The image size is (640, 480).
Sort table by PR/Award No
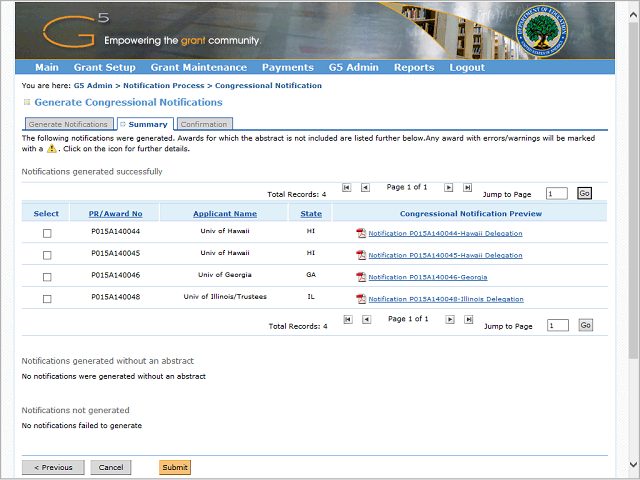(116, 213)
